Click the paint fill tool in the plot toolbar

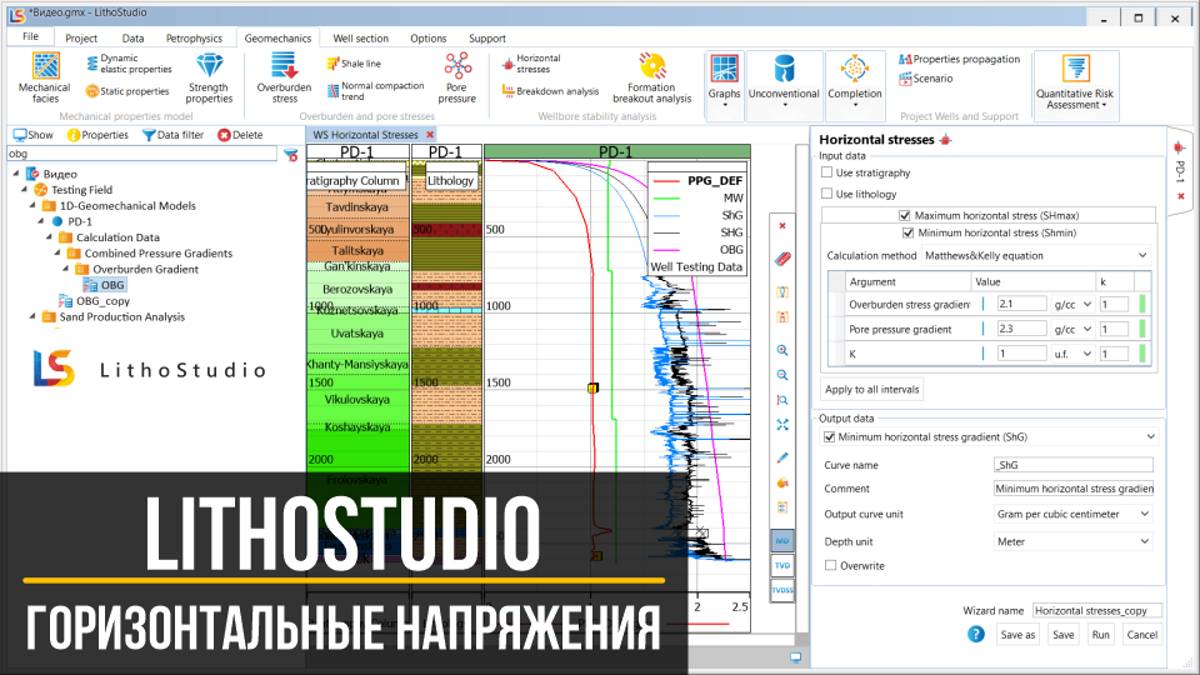pyautogui.click(x=783, y=483)
